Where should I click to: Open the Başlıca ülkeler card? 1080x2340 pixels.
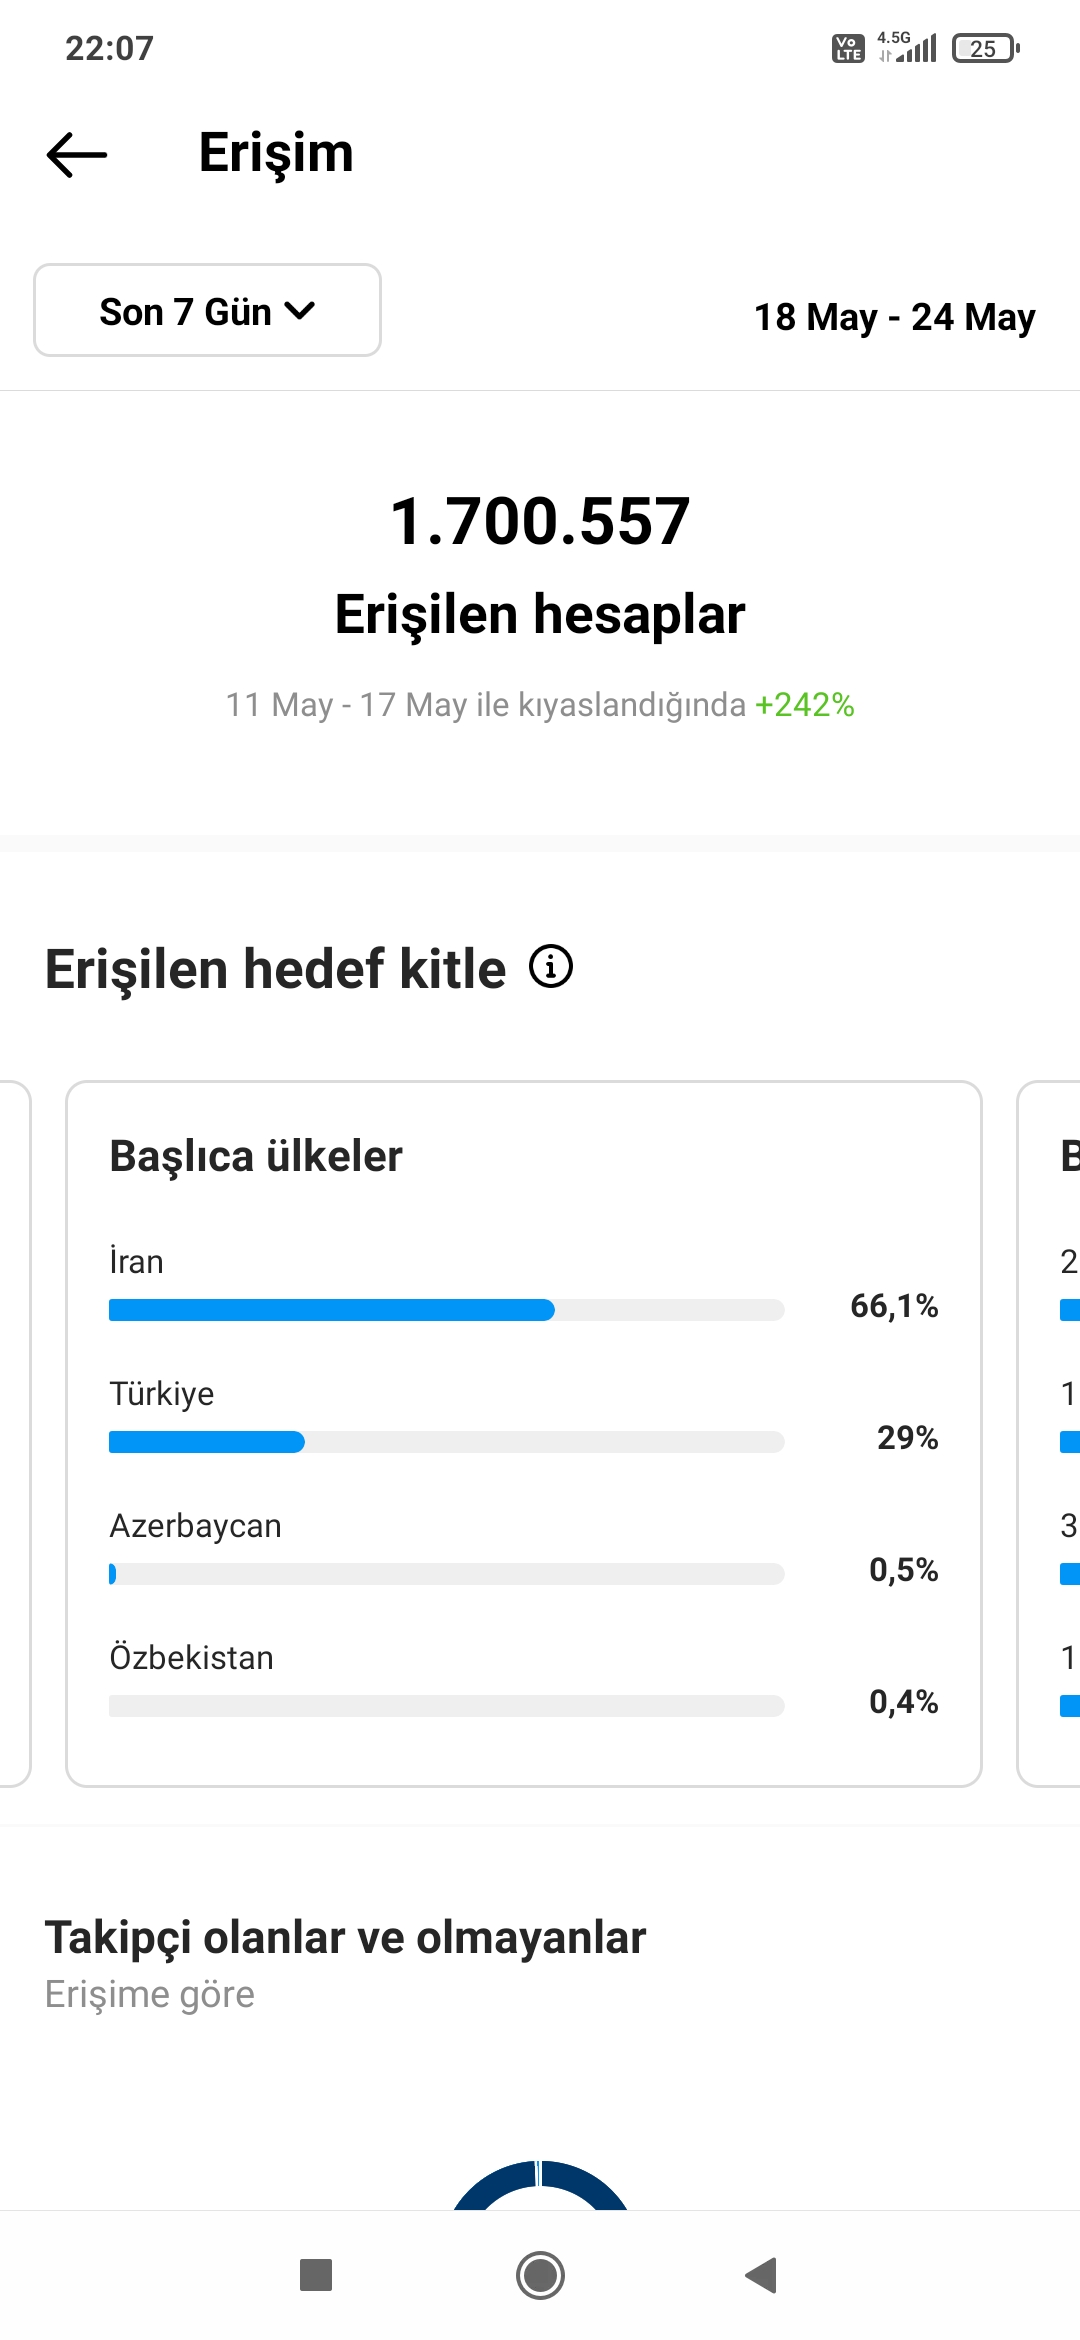pos(524,1433)
